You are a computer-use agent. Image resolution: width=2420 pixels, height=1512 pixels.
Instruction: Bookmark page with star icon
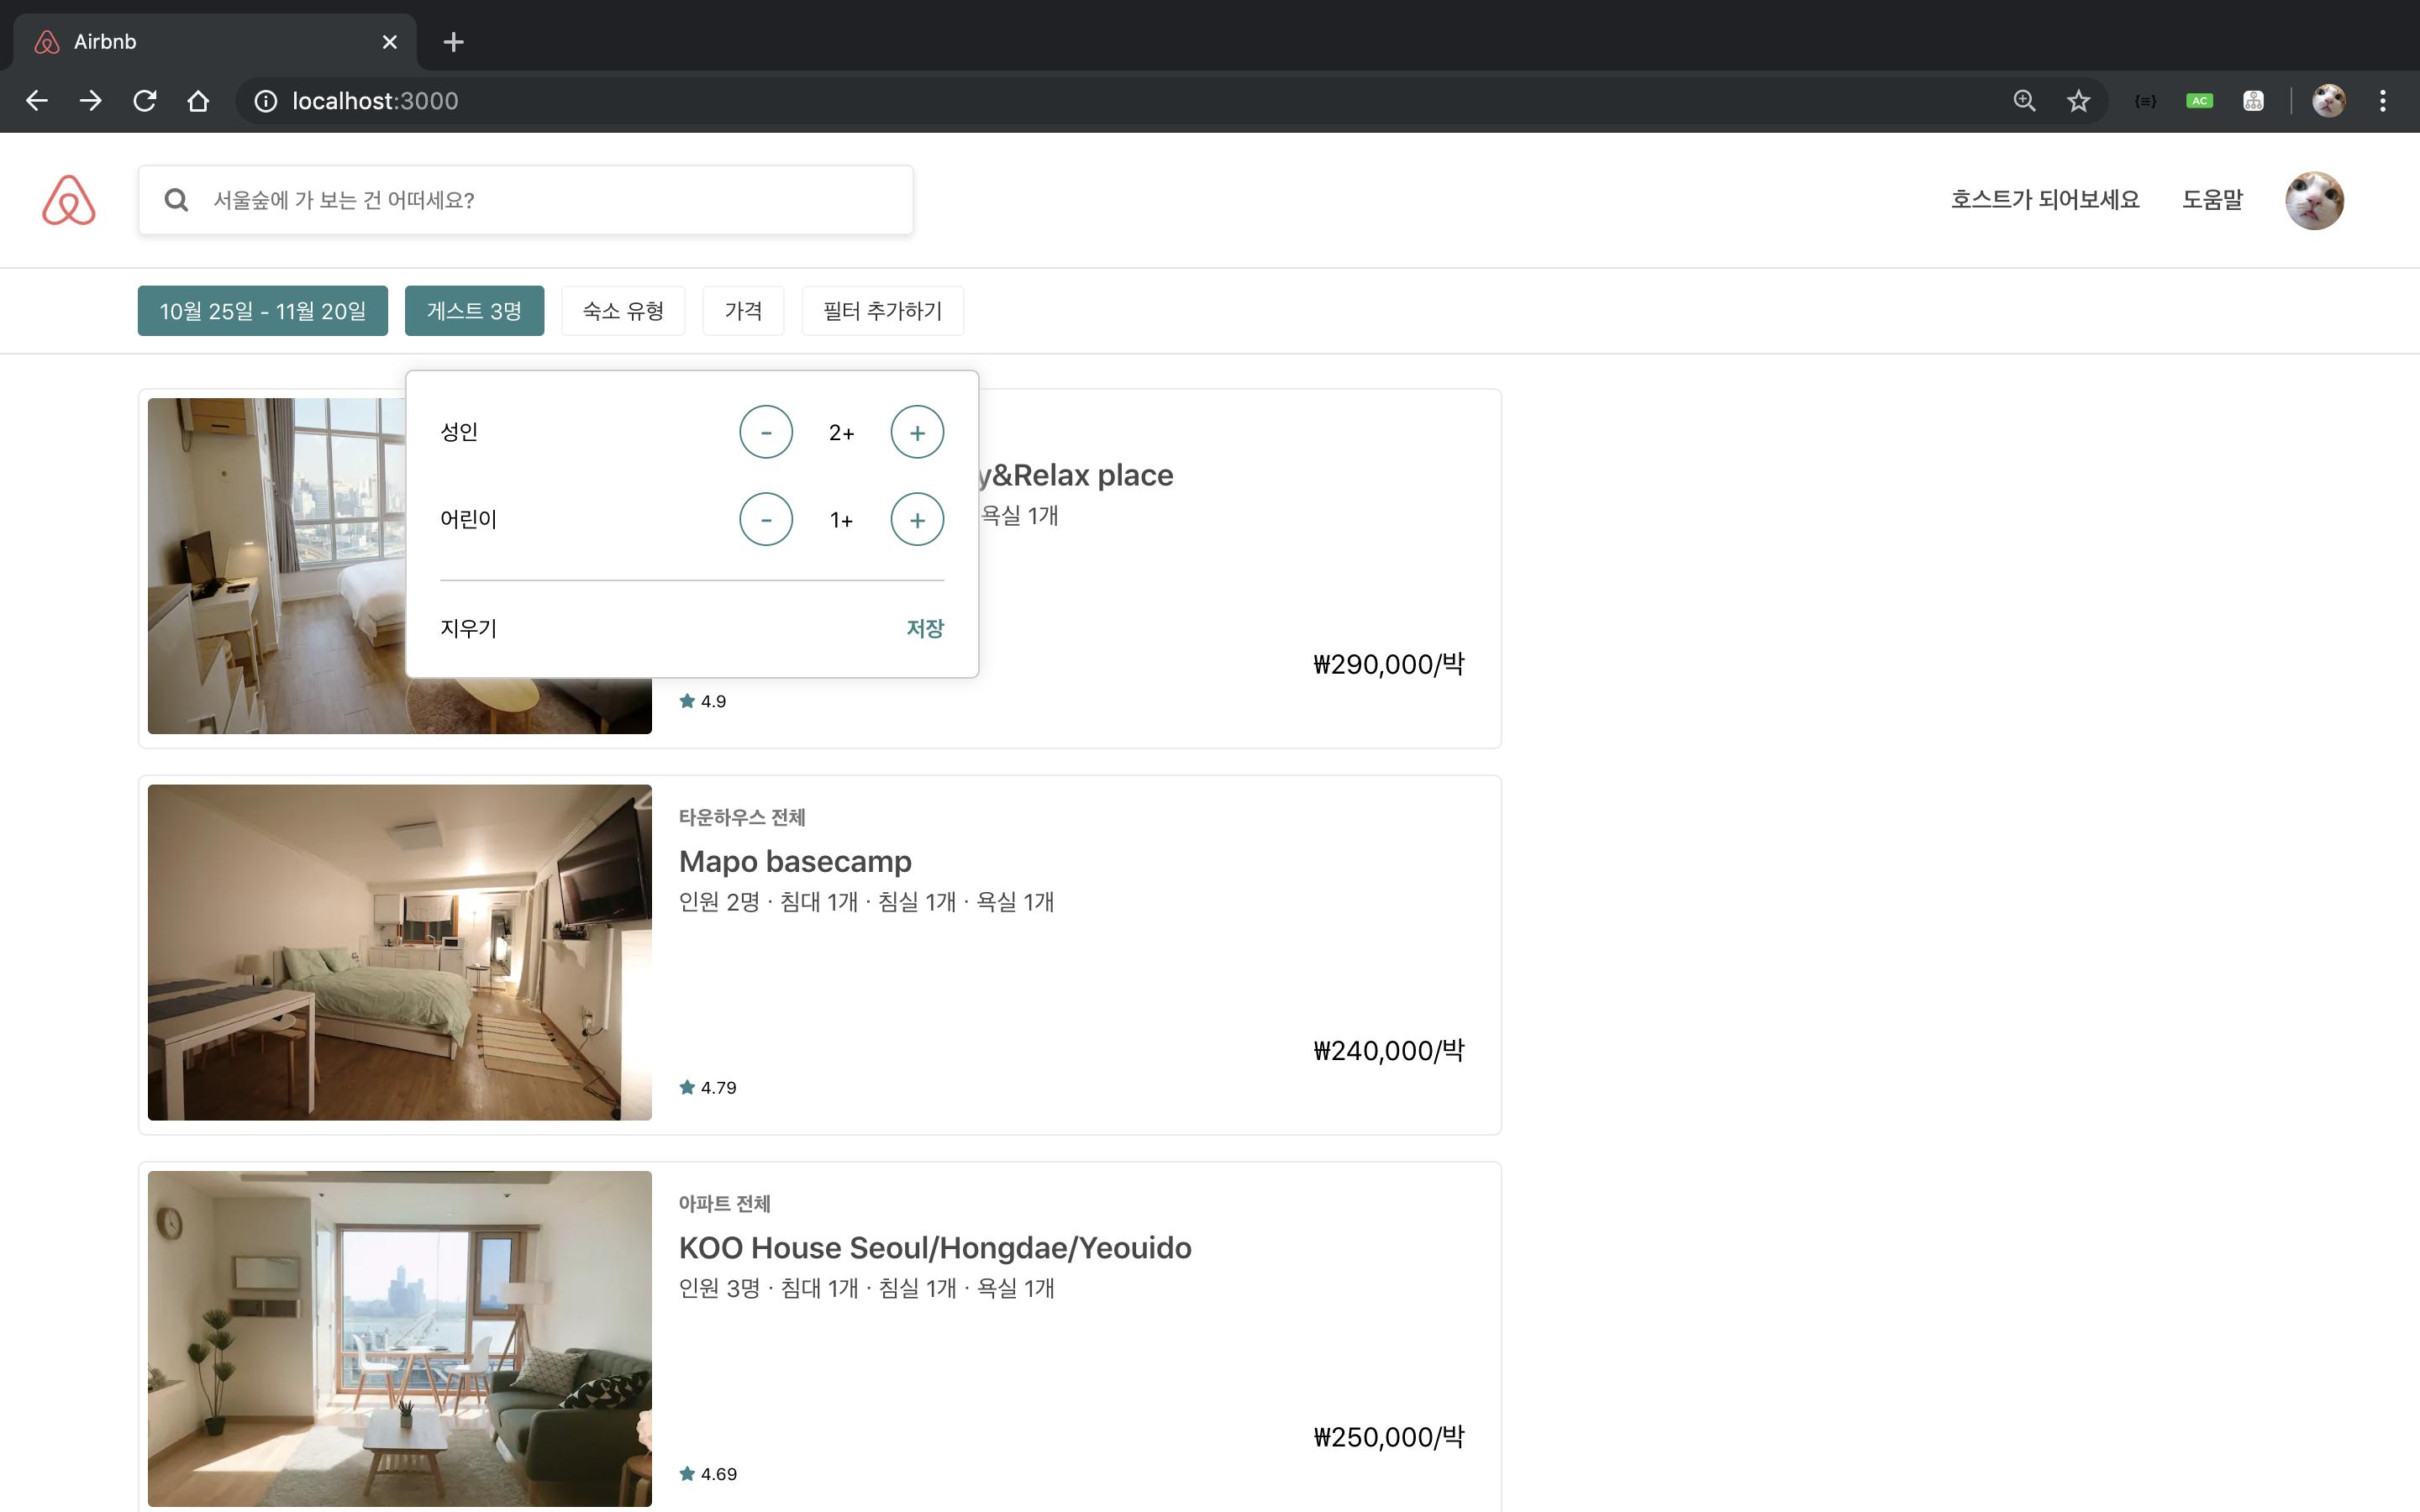2078,101
